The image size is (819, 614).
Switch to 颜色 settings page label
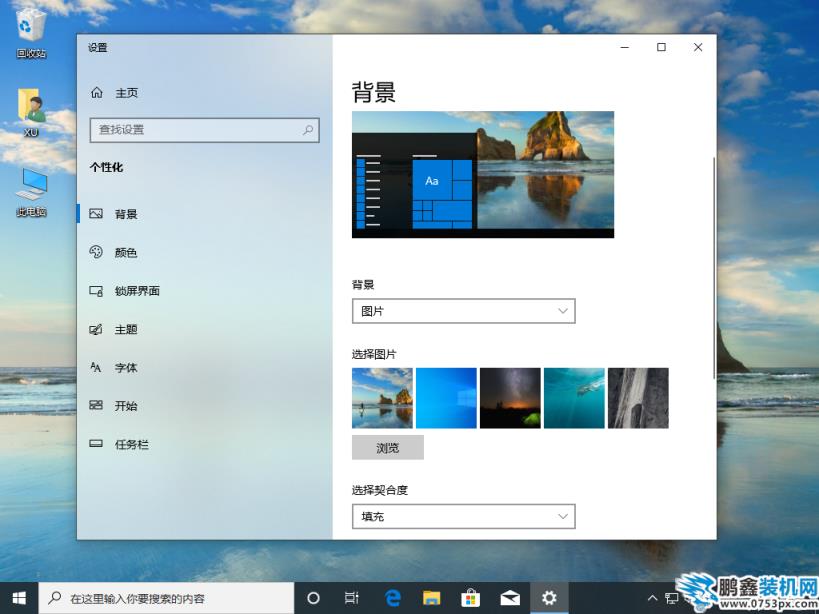126,253
